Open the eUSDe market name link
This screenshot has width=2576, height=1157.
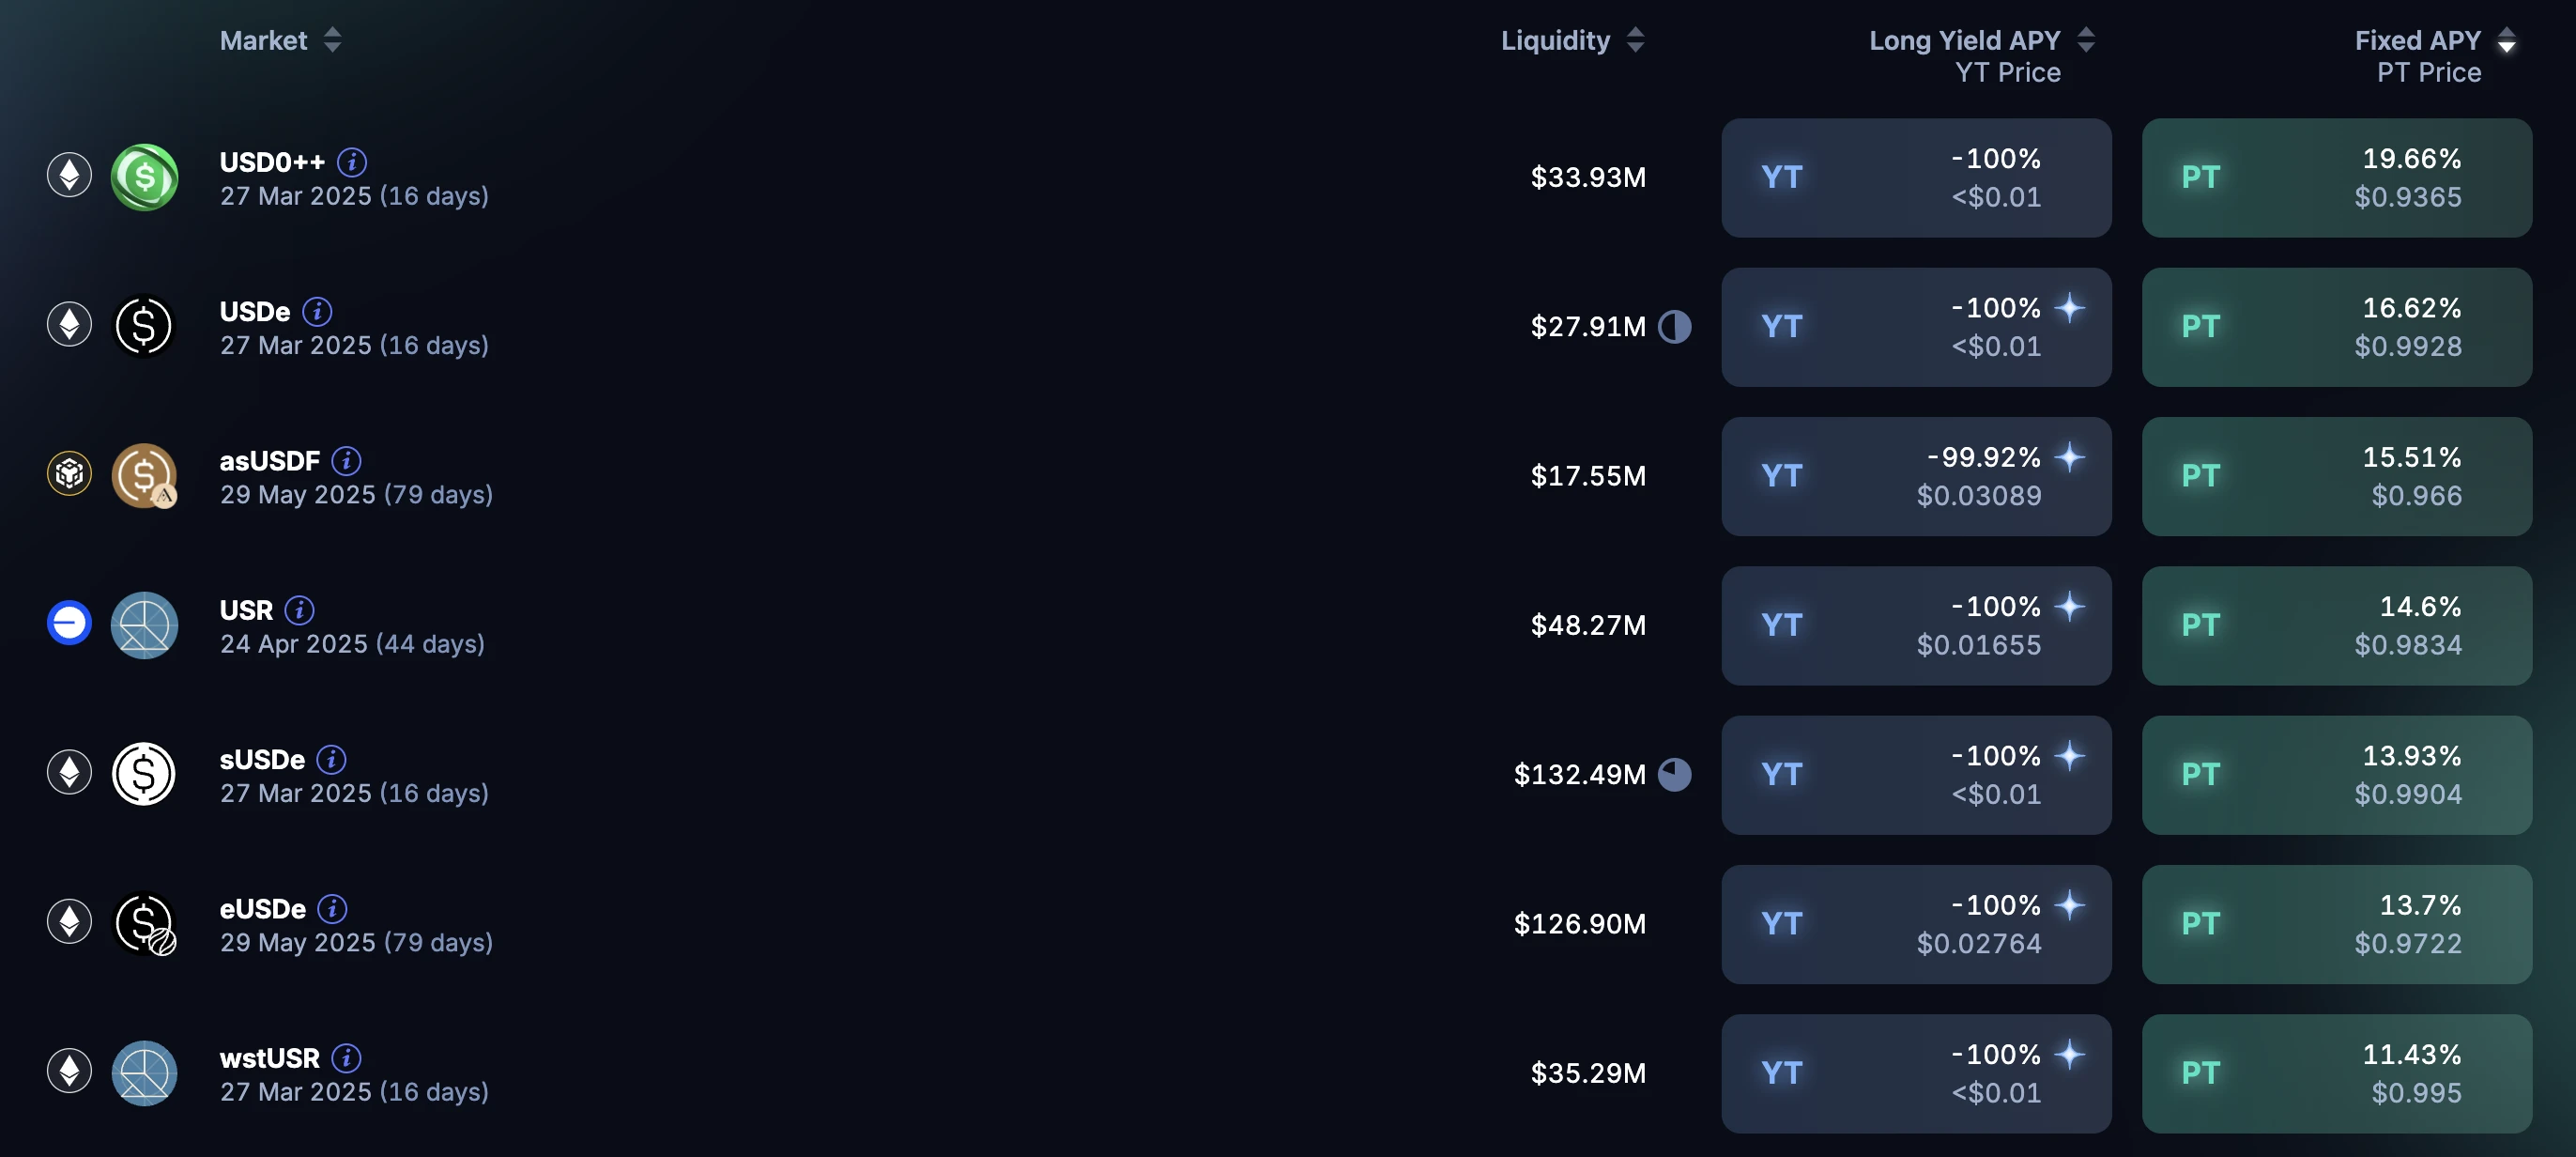[263, 909]
